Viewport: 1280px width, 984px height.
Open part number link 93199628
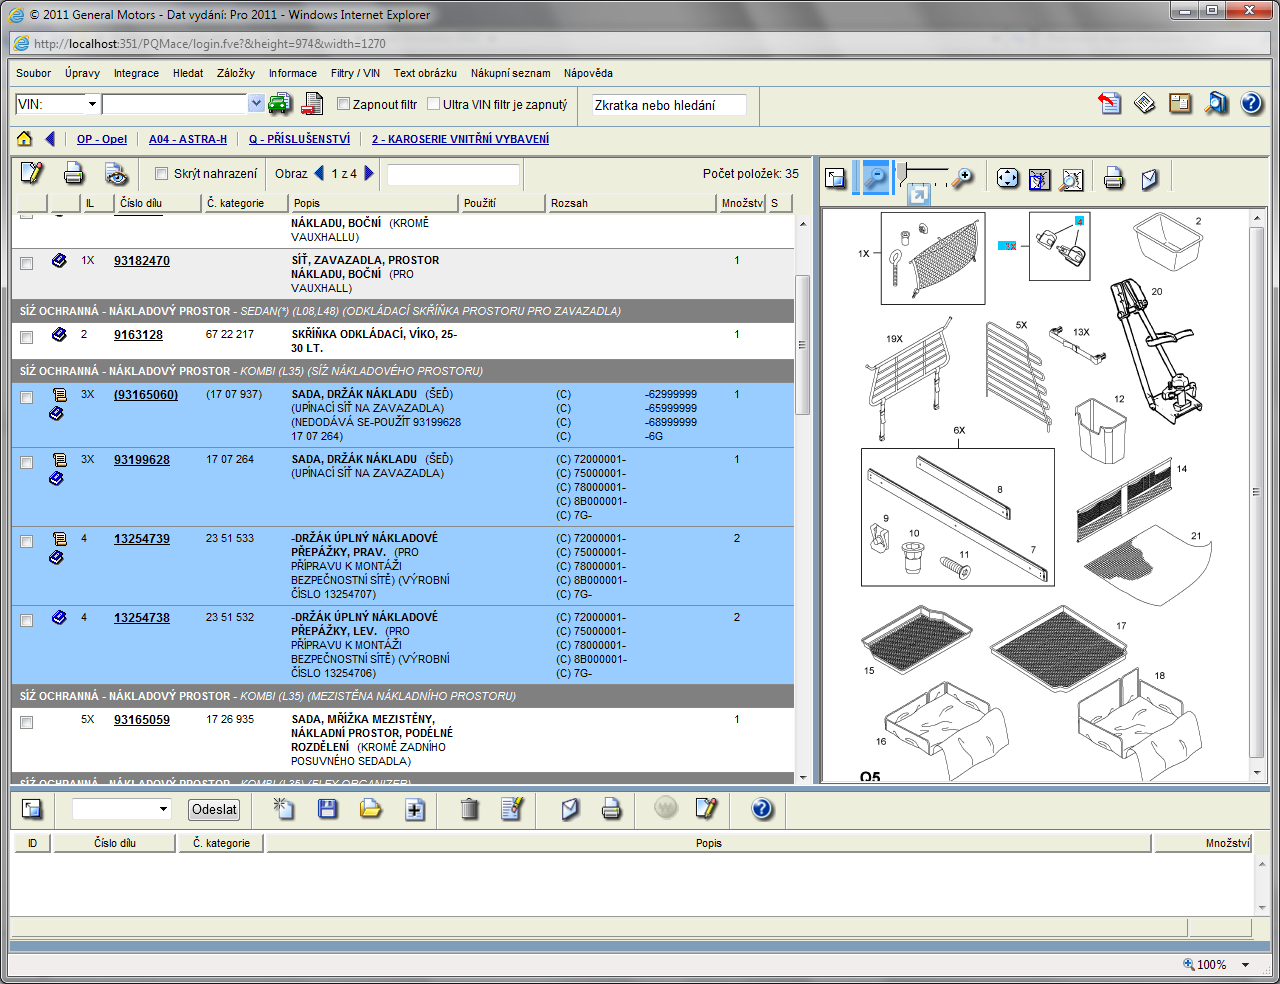(142, 460)
